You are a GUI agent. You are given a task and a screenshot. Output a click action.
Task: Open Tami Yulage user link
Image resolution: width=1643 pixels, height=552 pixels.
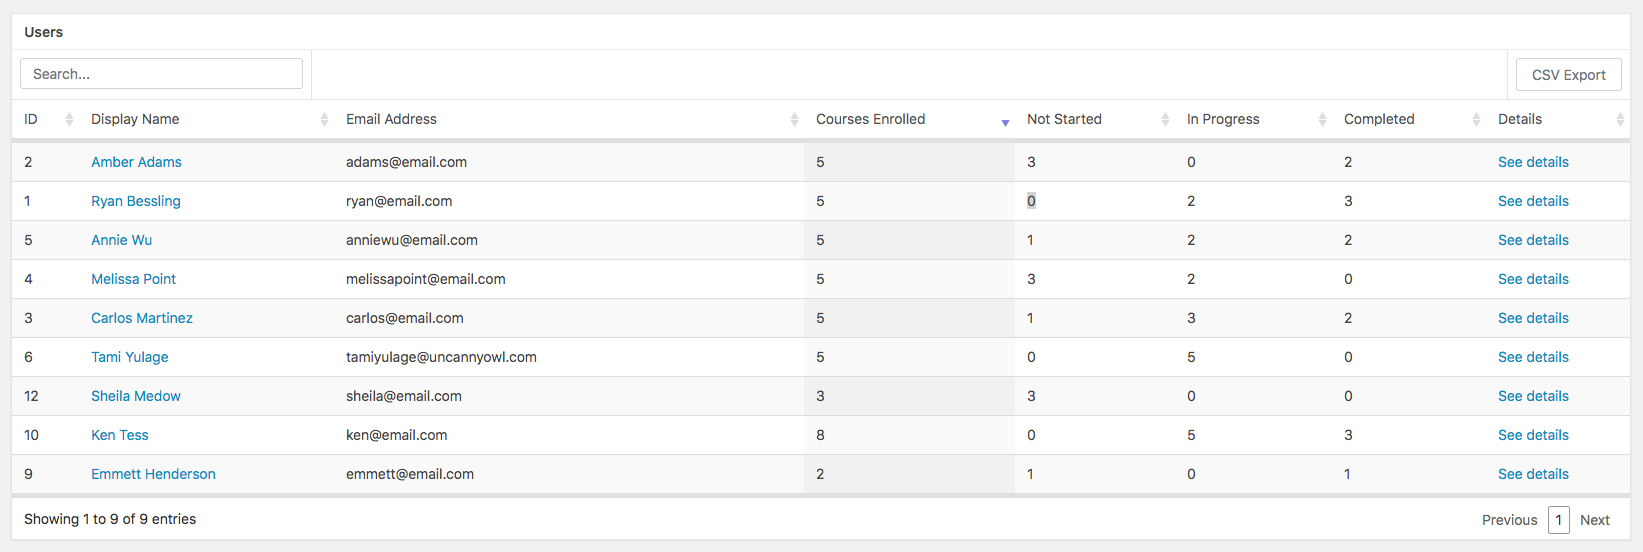click(x=130, y=357)
